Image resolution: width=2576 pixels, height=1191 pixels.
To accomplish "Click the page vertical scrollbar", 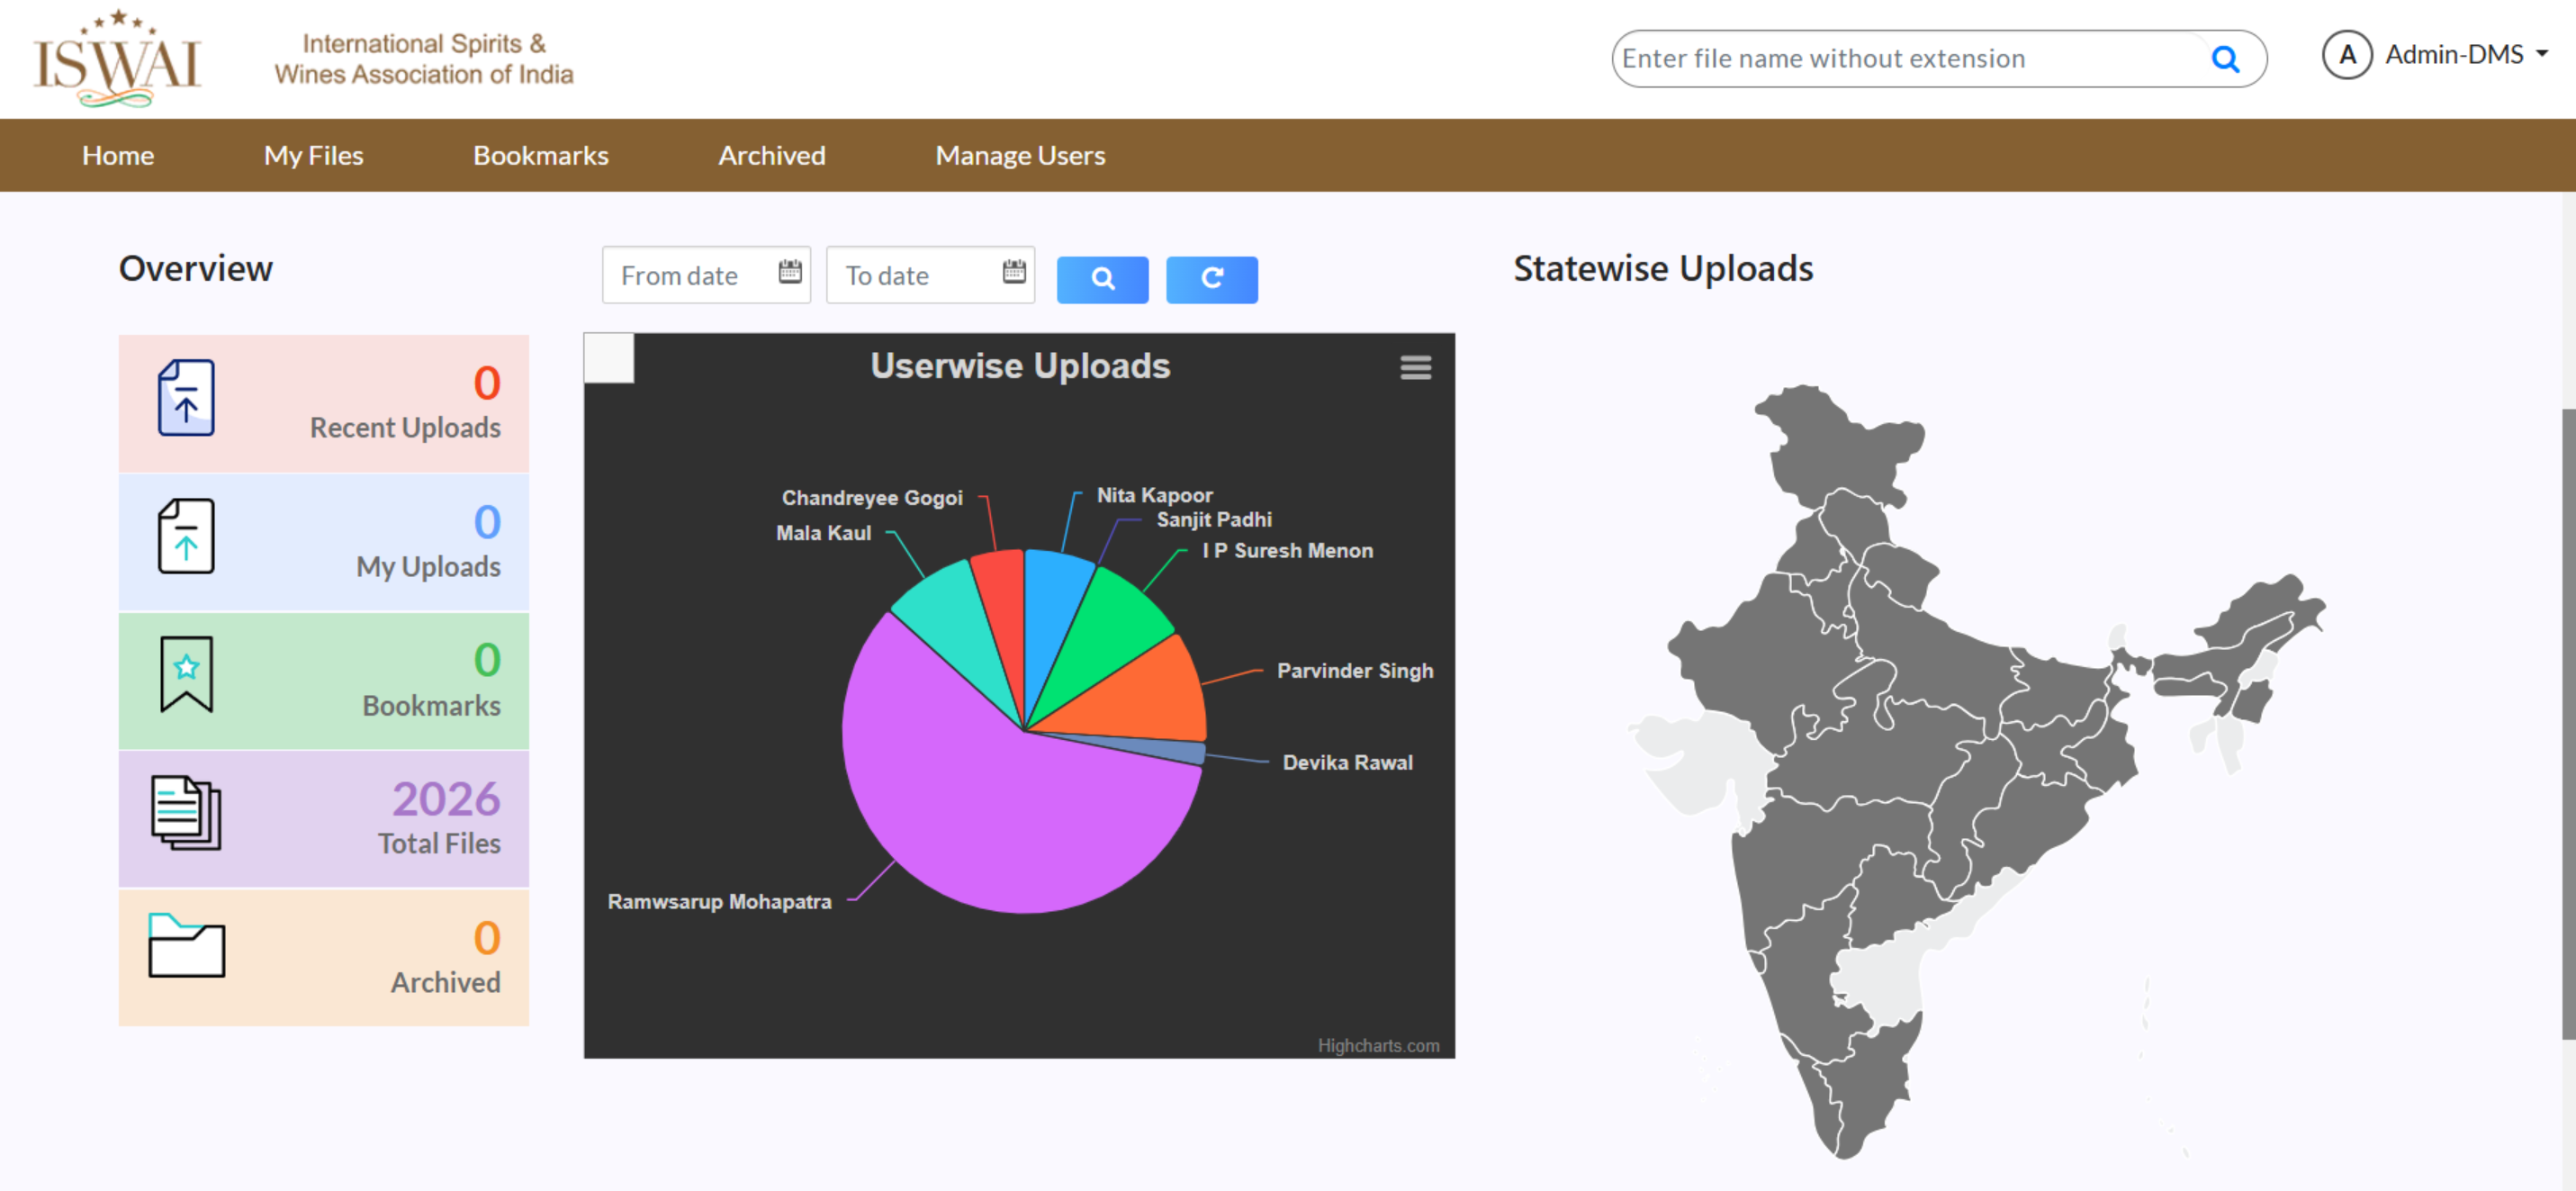I will click(x=2568, y=722).
